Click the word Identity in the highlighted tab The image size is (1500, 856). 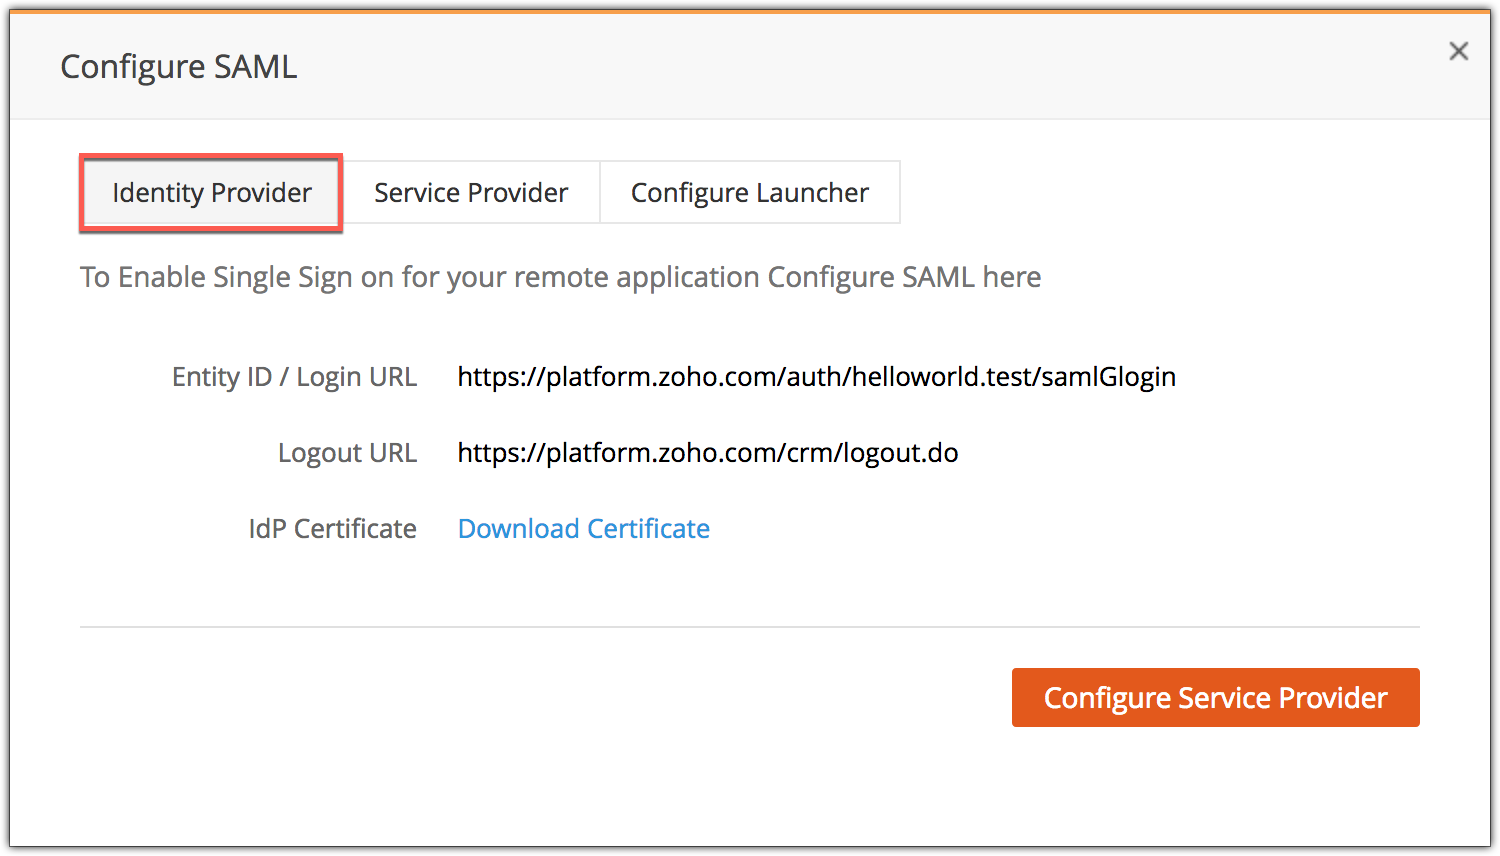coord(158,193)
